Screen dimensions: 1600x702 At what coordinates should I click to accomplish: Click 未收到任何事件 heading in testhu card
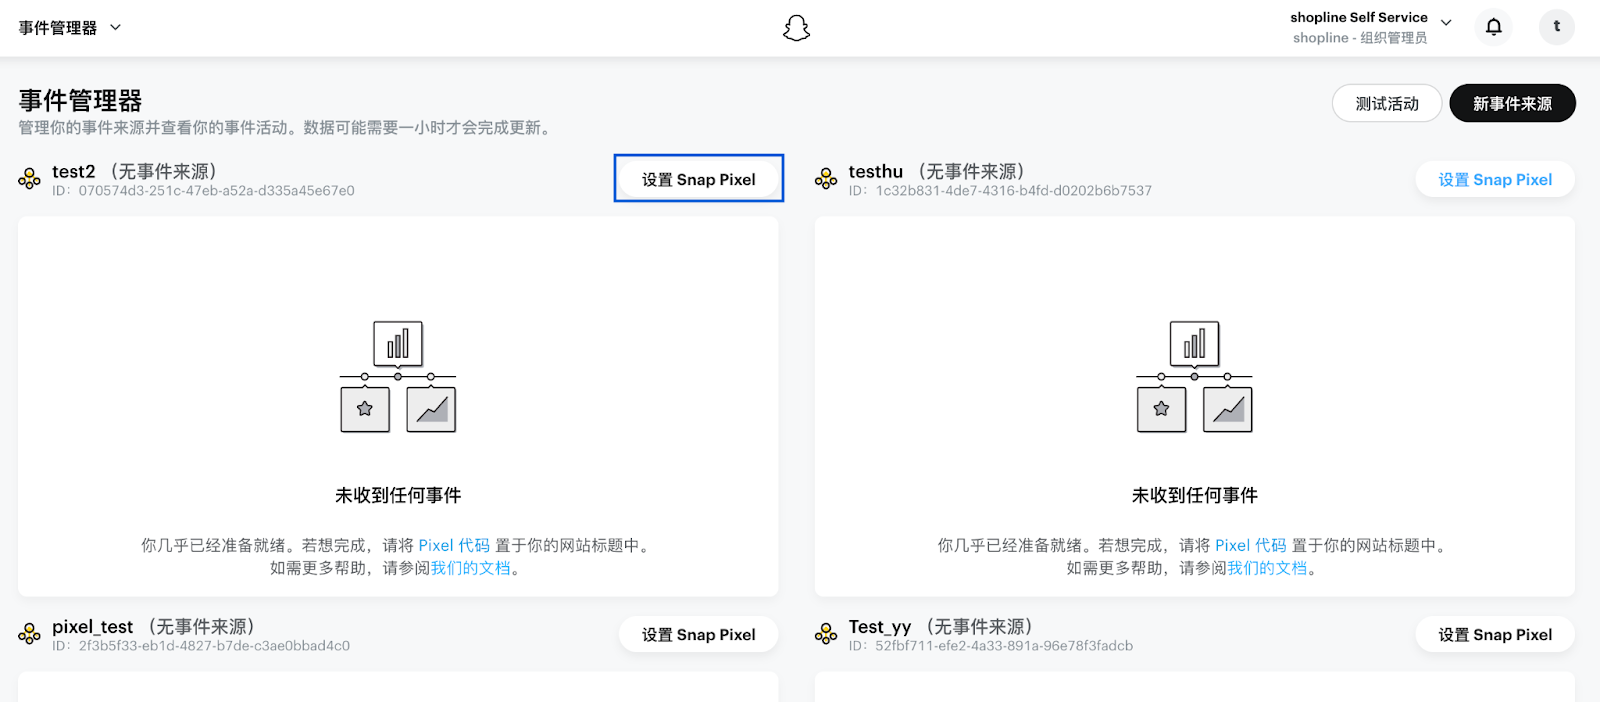(x=1194, y=495)
